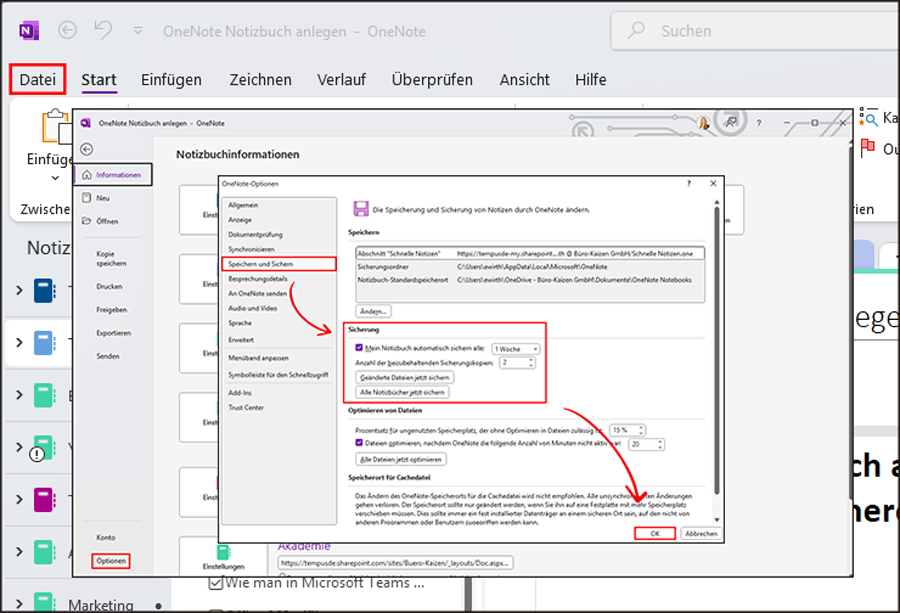Screen dimensions: 900x613
Task: Expand the Marketing notebook
Action: (19, 604)
